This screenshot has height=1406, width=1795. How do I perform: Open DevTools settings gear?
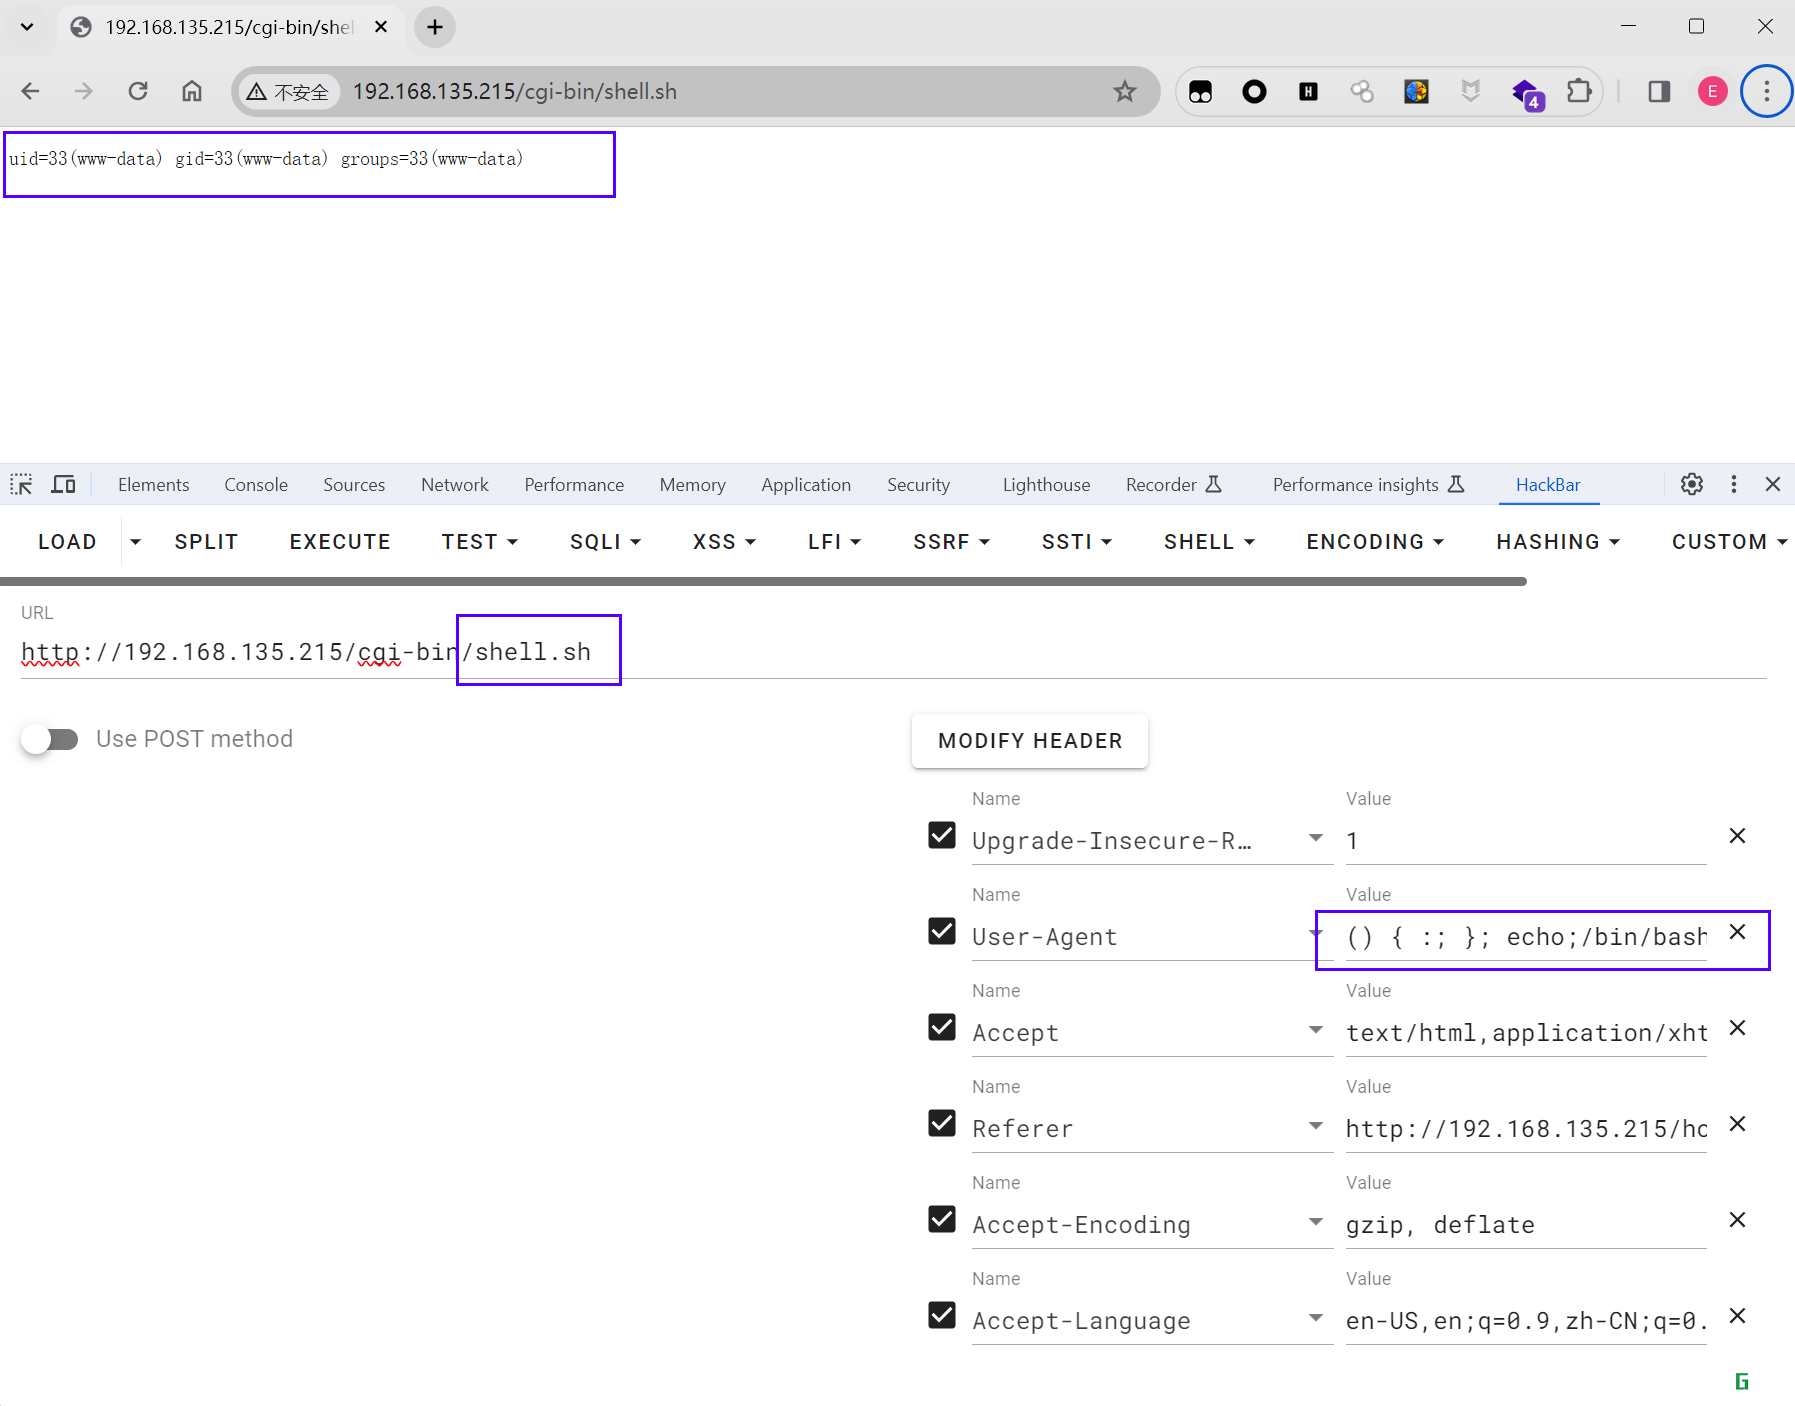click(x=1692, y=484)
